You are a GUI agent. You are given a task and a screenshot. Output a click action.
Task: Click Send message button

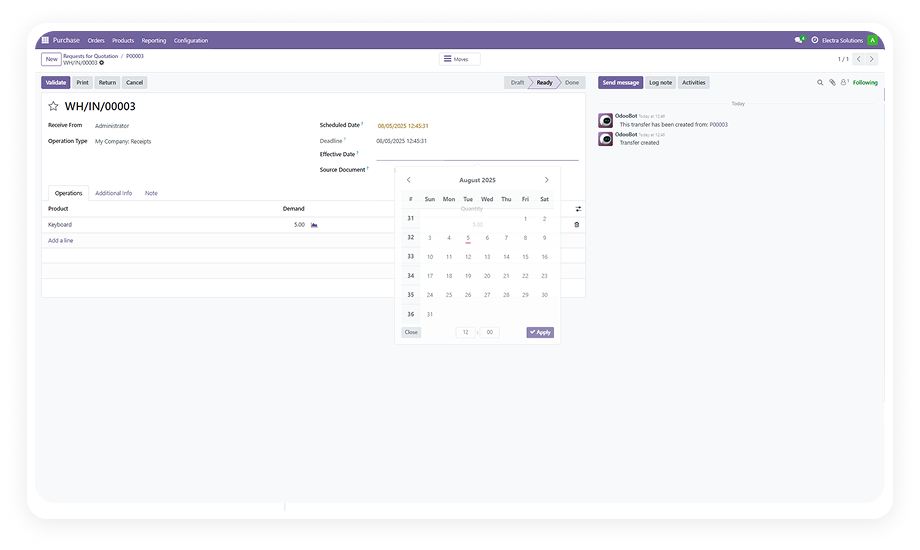click(x=621, y=83)
